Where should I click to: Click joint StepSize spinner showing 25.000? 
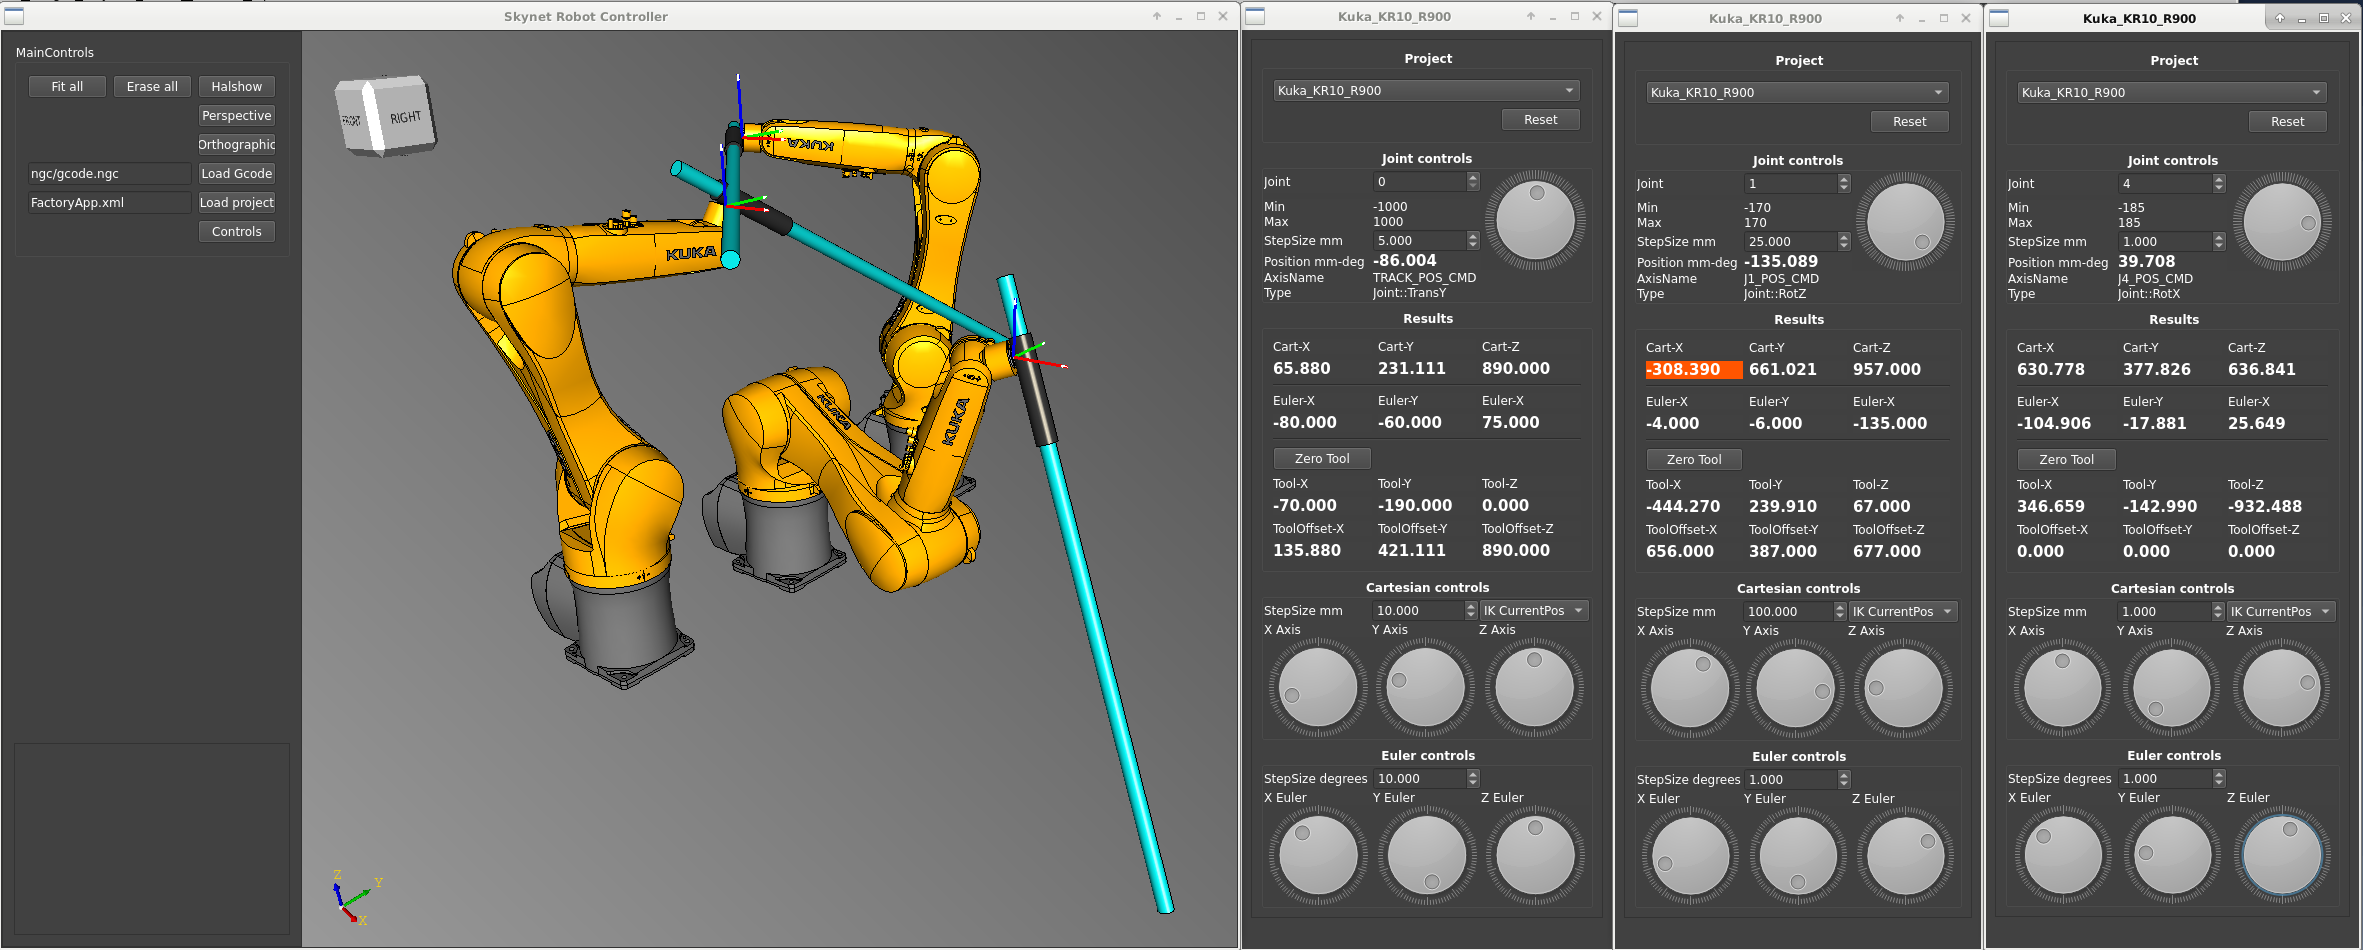pos(1797,242)
